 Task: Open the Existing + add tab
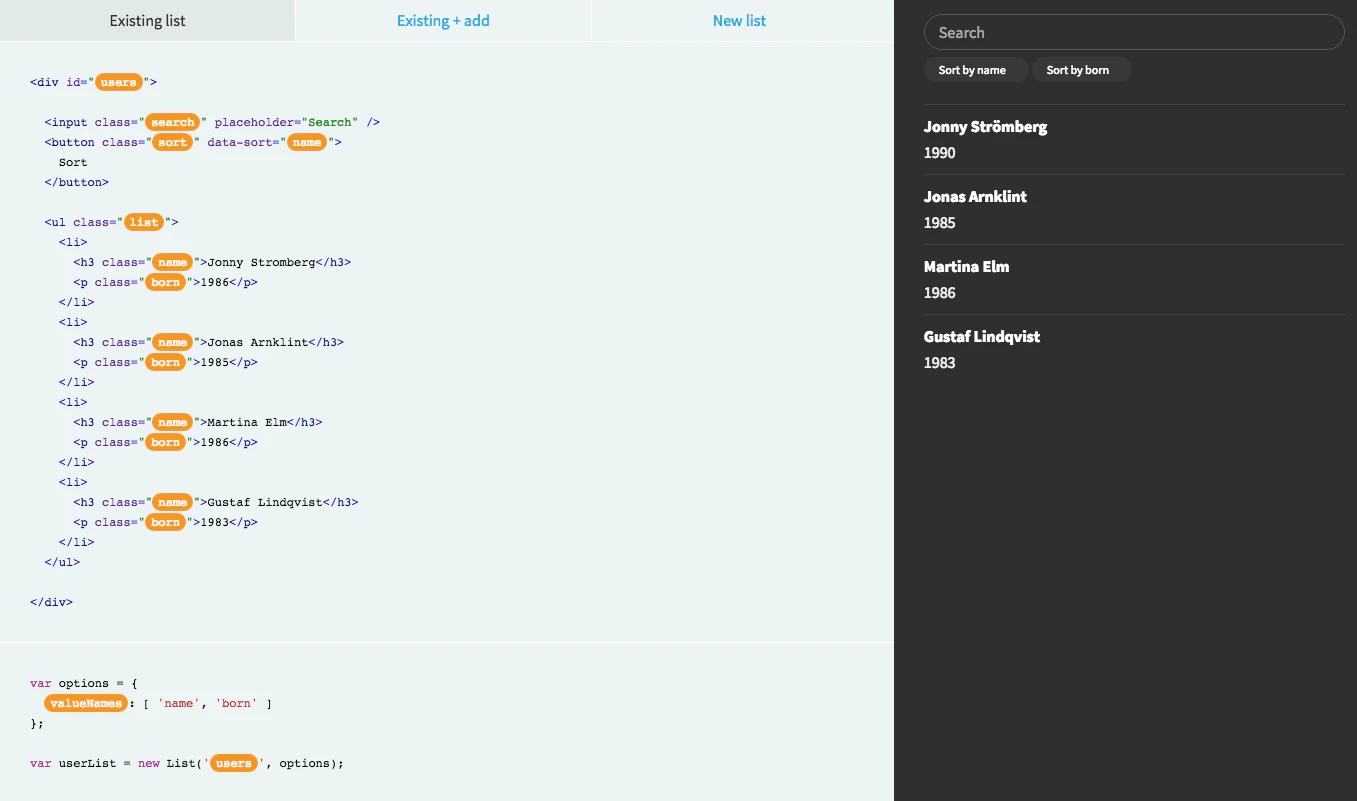(x=443, y=20)
